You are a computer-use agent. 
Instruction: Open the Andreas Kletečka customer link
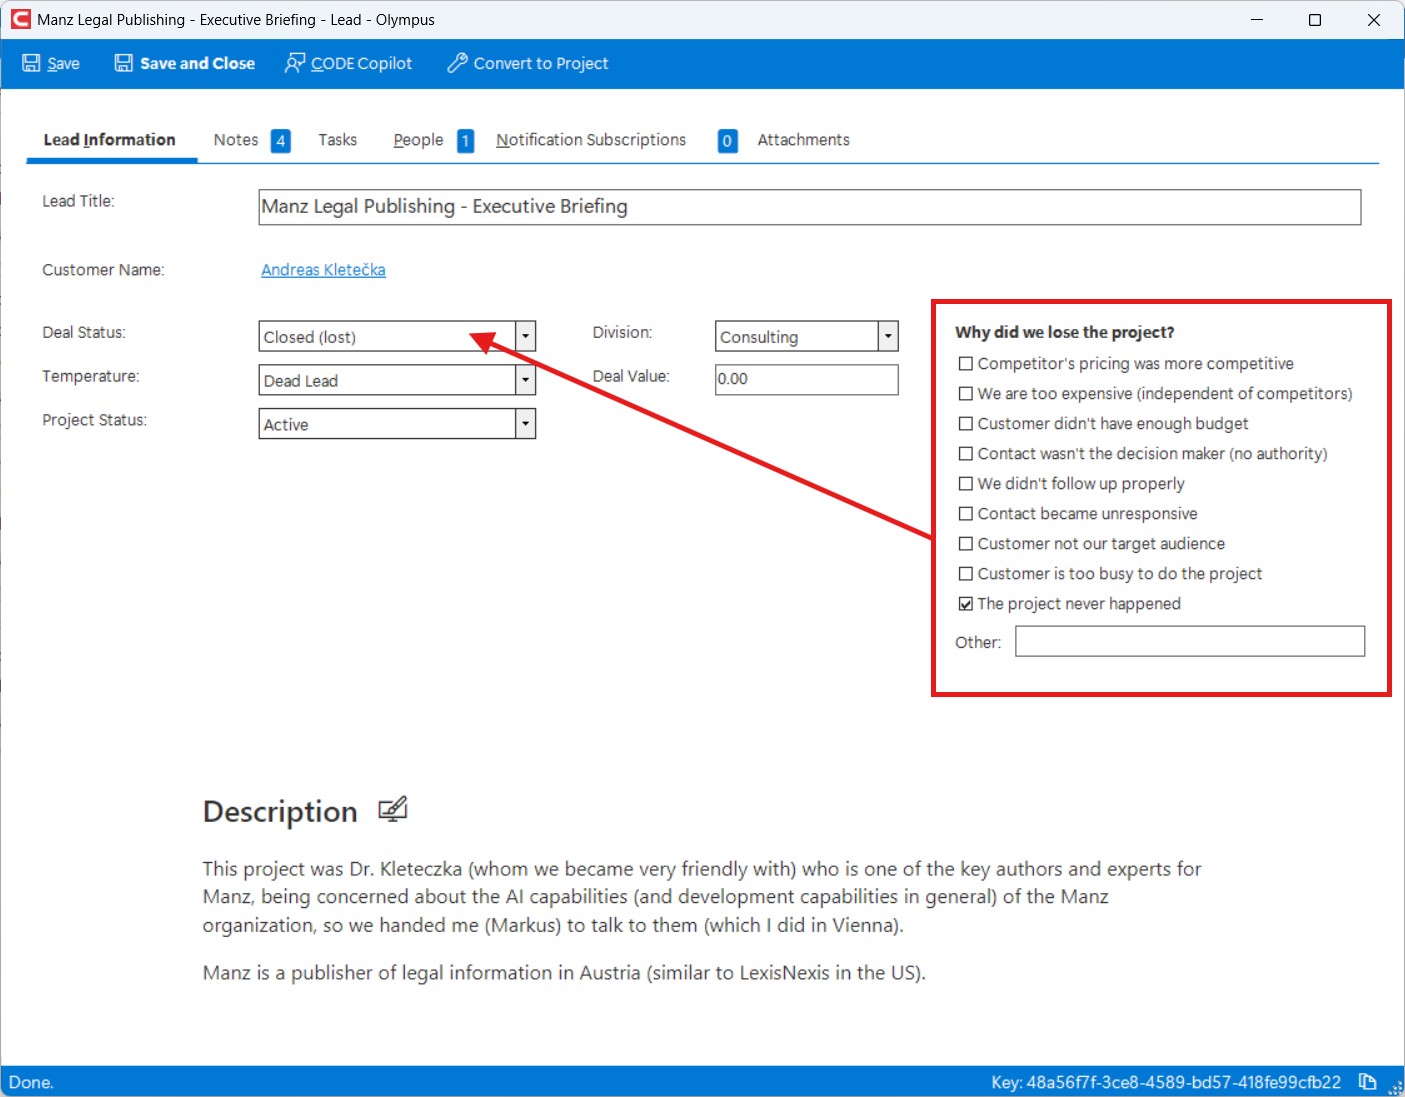click(x=323, y=270)
